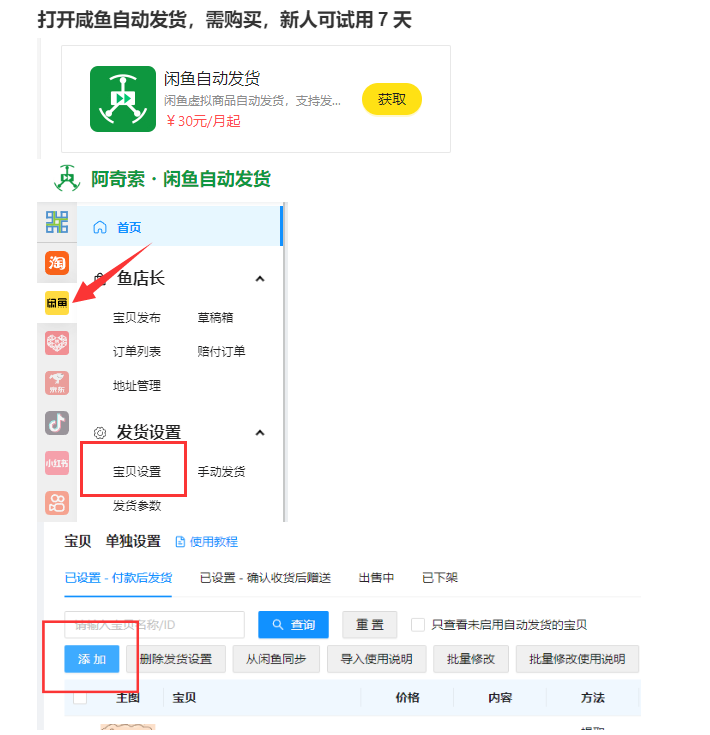Image resolution: width=710 pixels, height=735 pixels.
Task: Click the blue 查询 search button
Action: click(293, 625)
